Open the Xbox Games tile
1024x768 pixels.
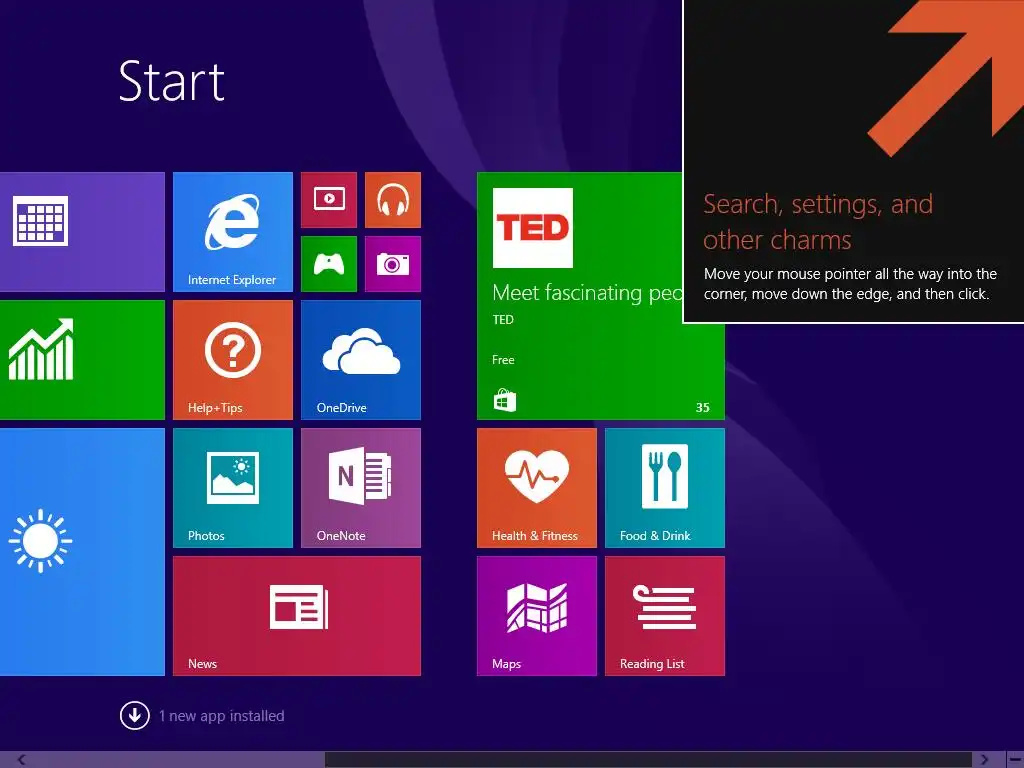point(328,264)
